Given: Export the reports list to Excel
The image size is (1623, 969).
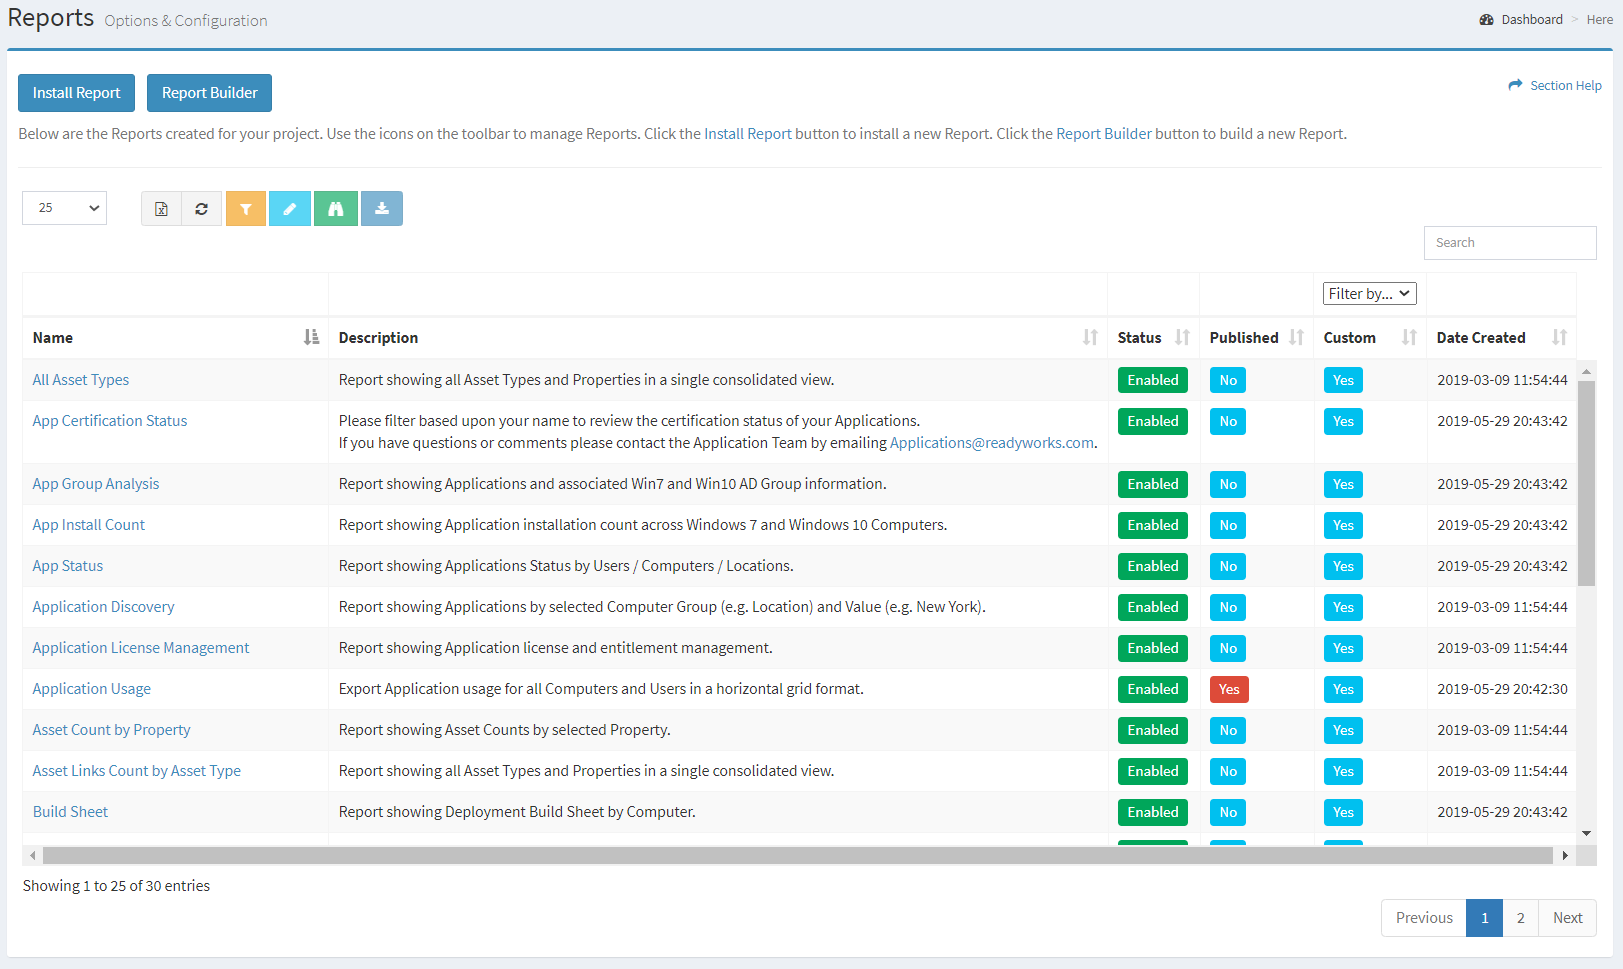Looking at the screenshot, I should pyautogui.click(x=161, y=208).
